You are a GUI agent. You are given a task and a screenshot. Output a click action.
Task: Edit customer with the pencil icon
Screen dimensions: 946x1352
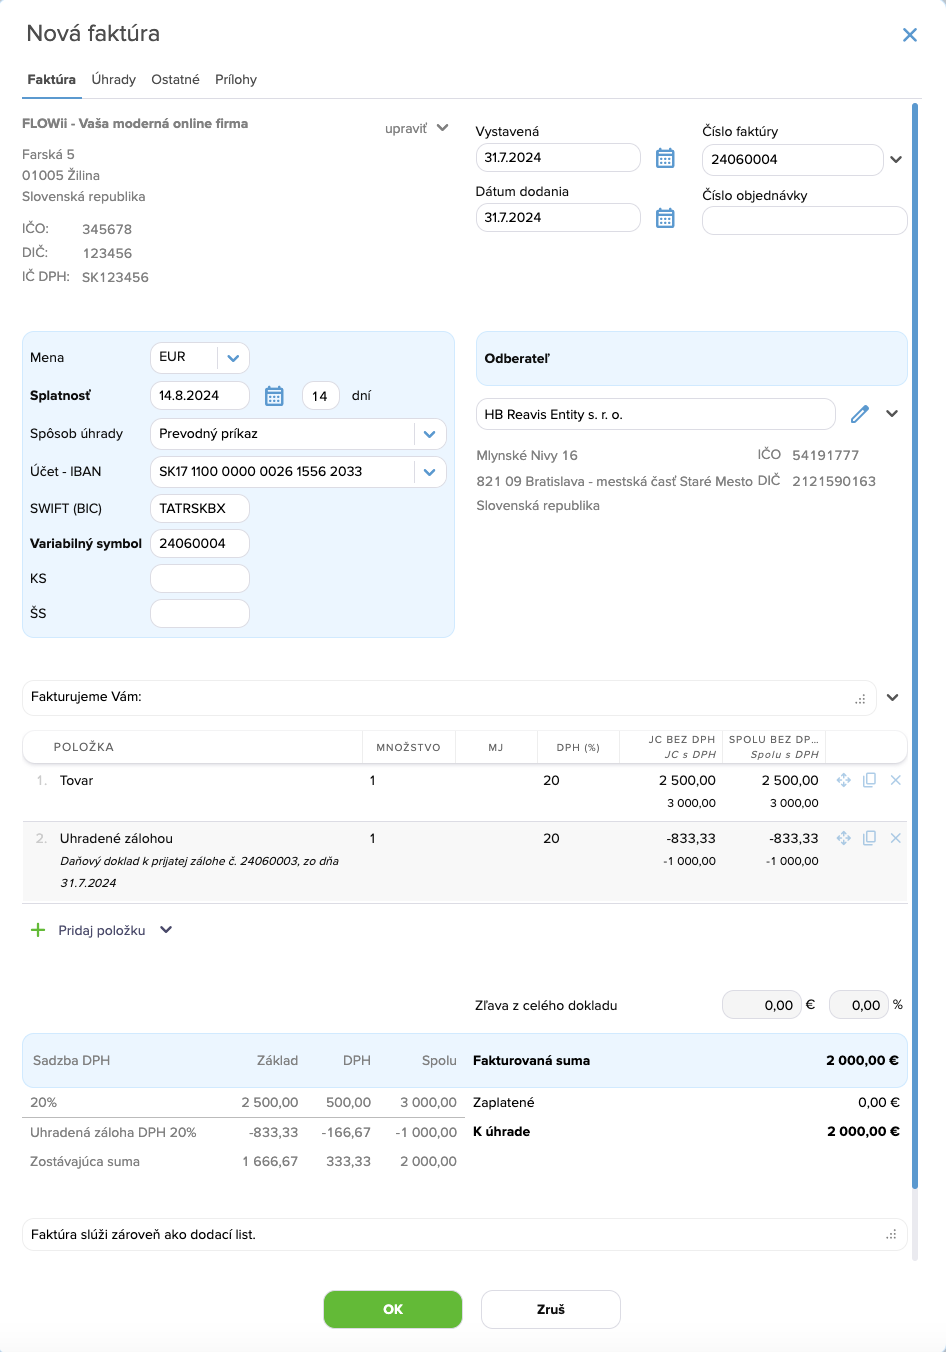pyautogui.click(x=860, y=414)
